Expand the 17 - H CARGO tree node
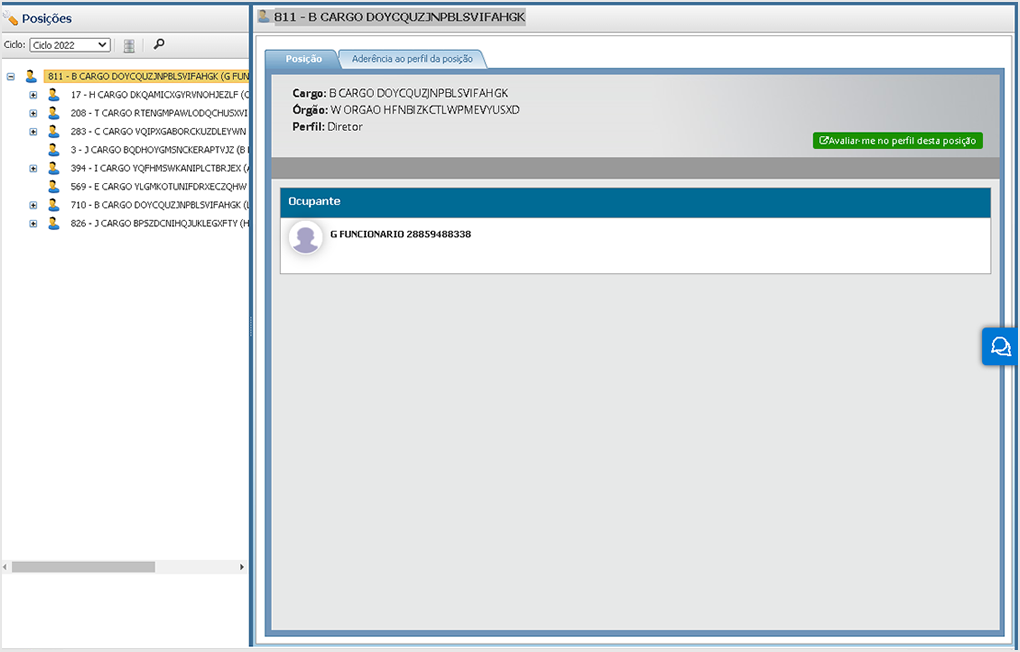 point(33,95)
